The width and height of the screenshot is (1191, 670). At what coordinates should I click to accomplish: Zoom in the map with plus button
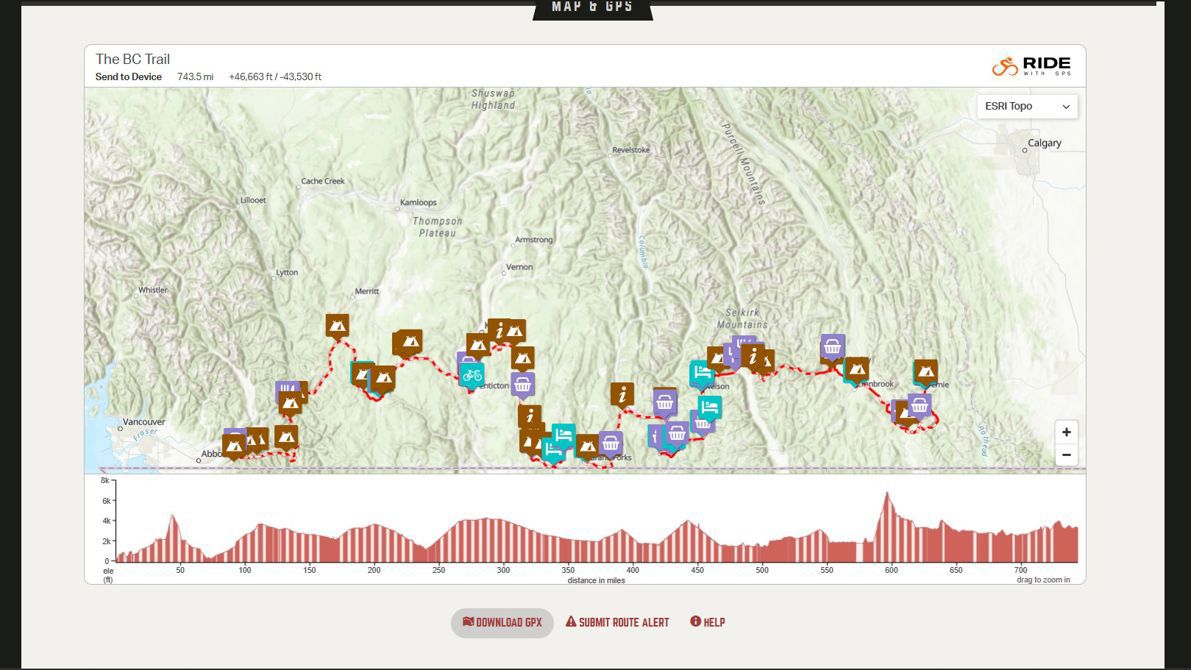(1066, 432)
